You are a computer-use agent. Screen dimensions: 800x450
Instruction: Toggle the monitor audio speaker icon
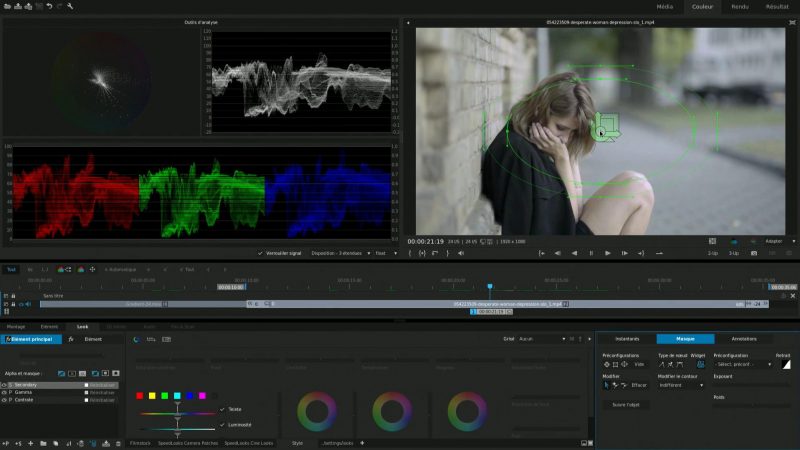[x=461, y=253]
